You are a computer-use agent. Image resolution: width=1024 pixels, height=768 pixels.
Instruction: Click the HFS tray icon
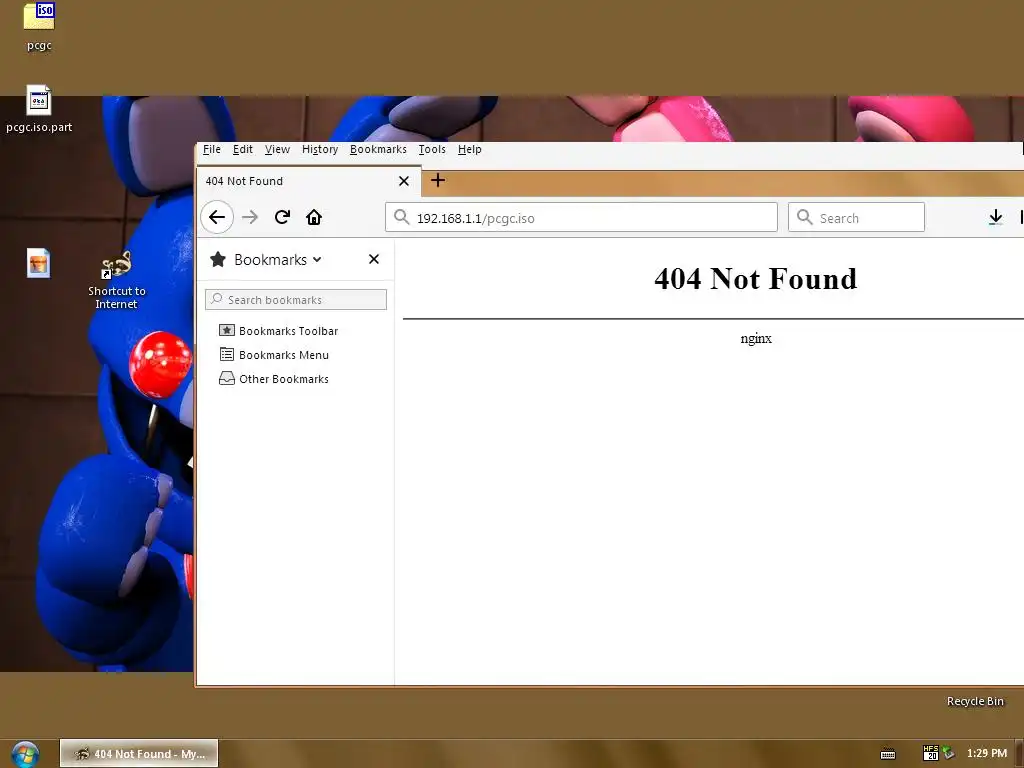pyautogui.click(x=931, y=753)
